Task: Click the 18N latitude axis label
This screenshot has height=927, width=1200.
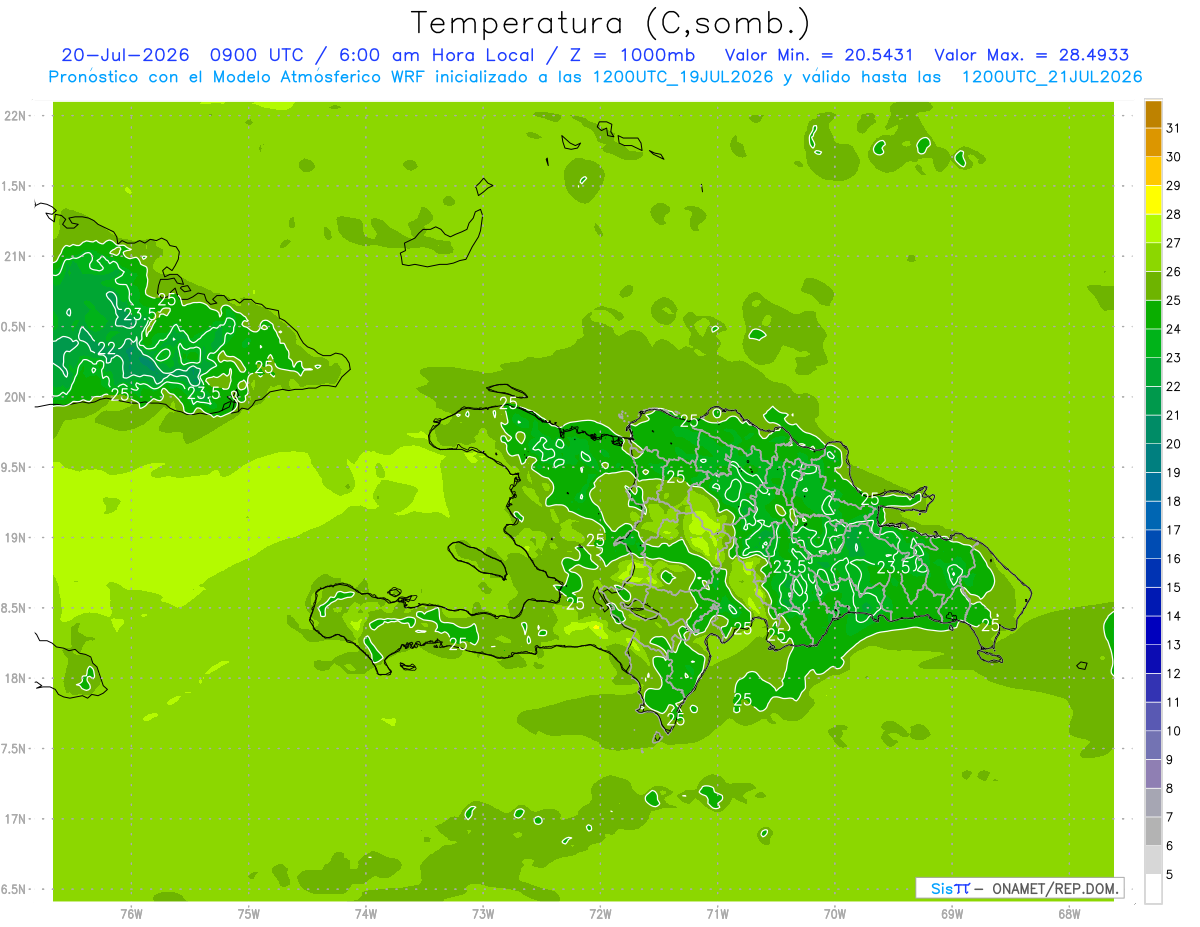Action: coord(17,678)
